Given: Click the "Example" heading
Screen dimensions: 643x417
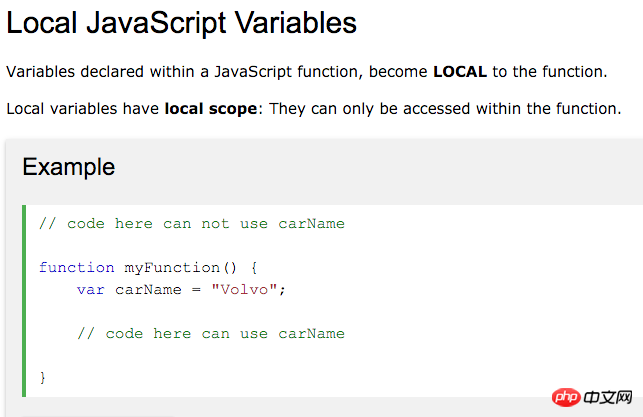Looking at the screenshot, I should click(x=68, y=167).
